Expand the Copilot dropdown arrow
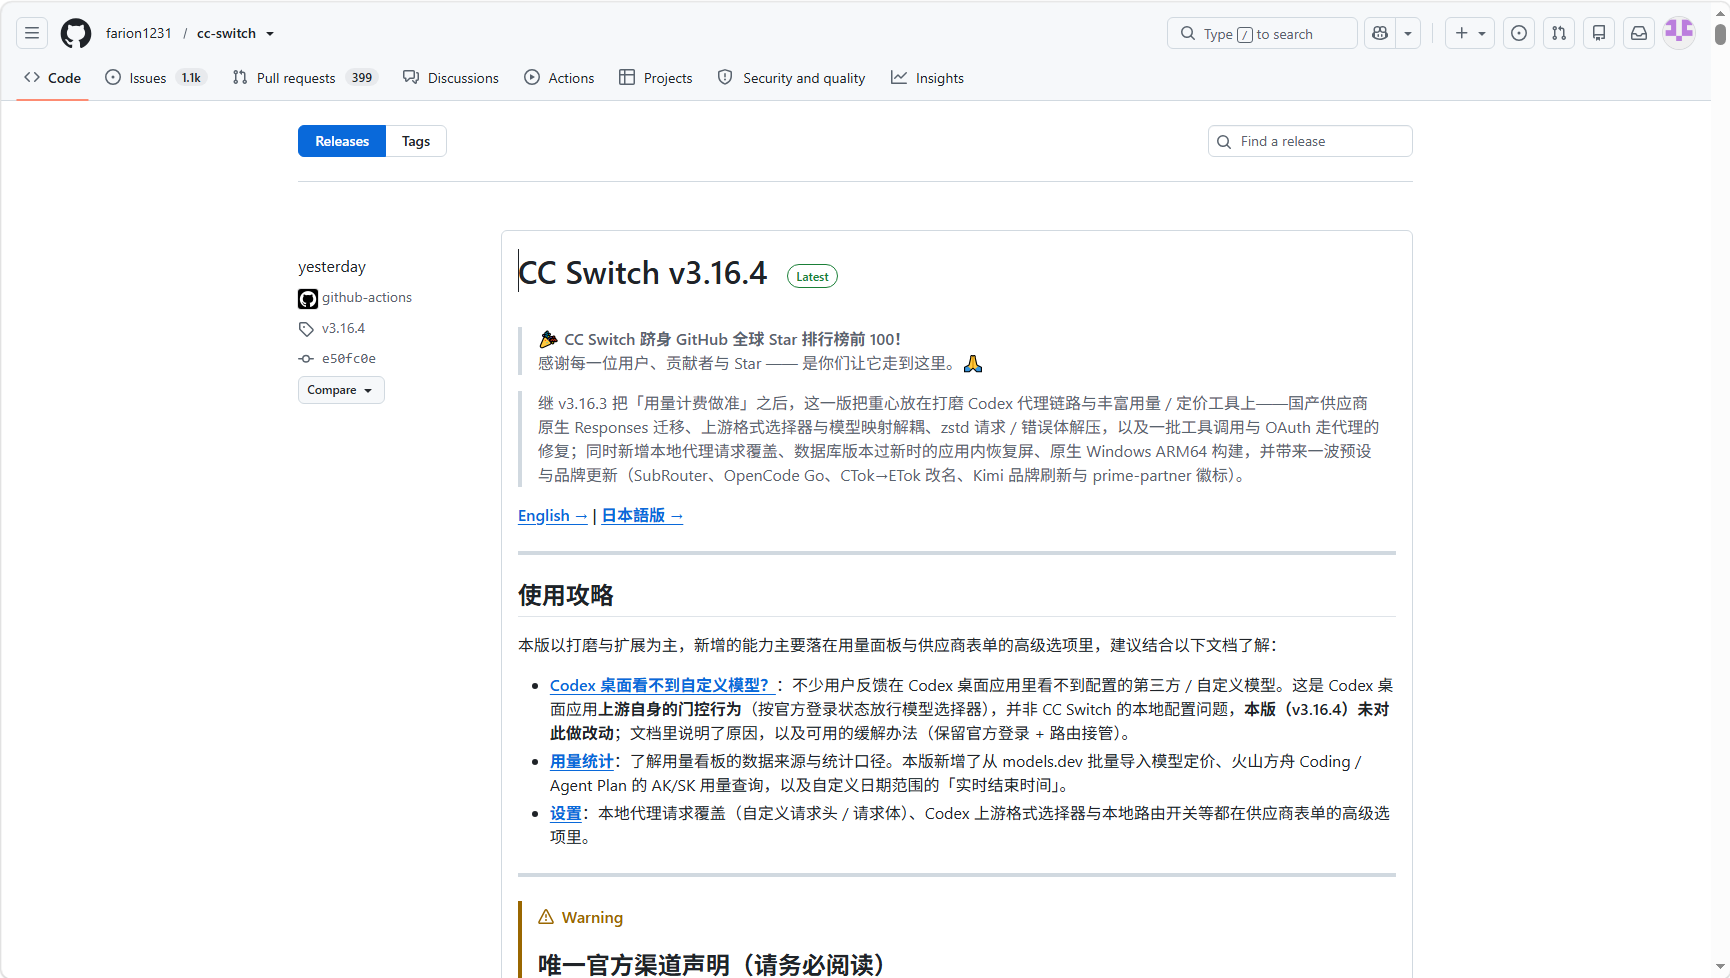Viewport: 1730px width, 978px height. (1408, 33)
